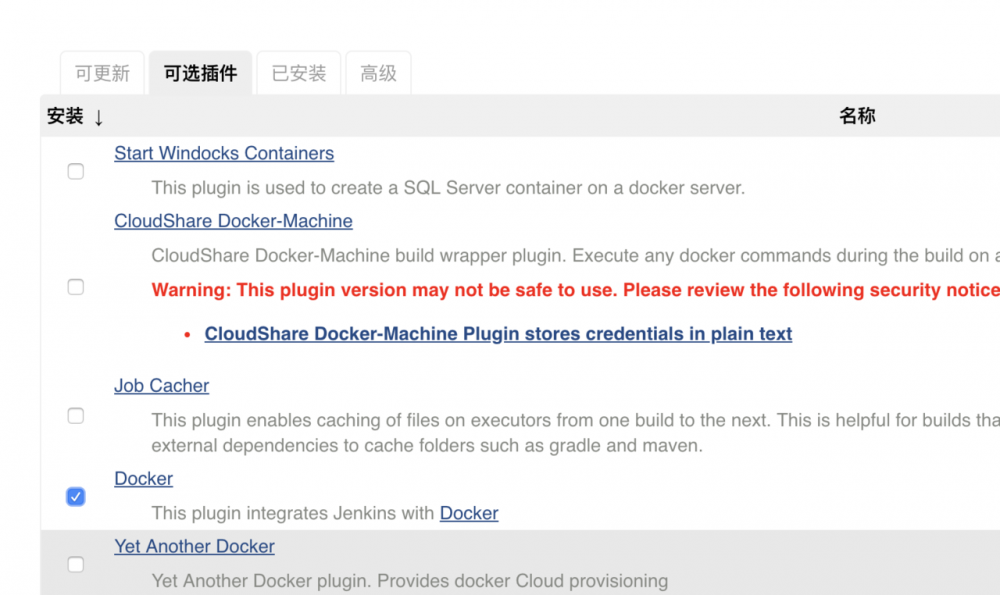Switch to the 可更新 (Updates) tab

click(101, 72)
